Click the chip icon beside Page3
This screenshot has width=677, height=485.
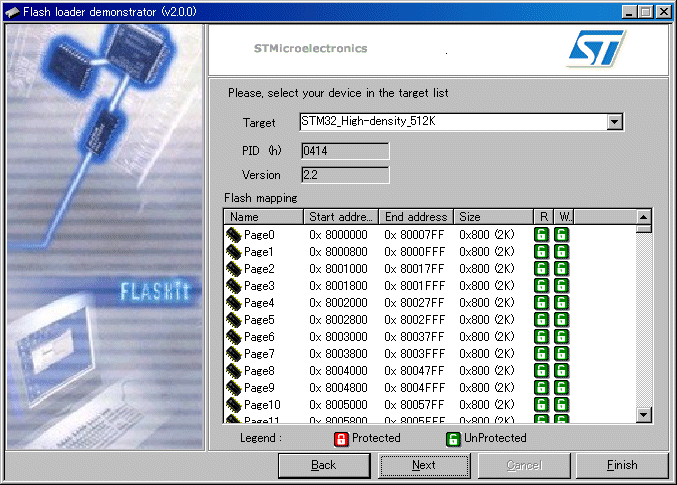coord(234,286)
